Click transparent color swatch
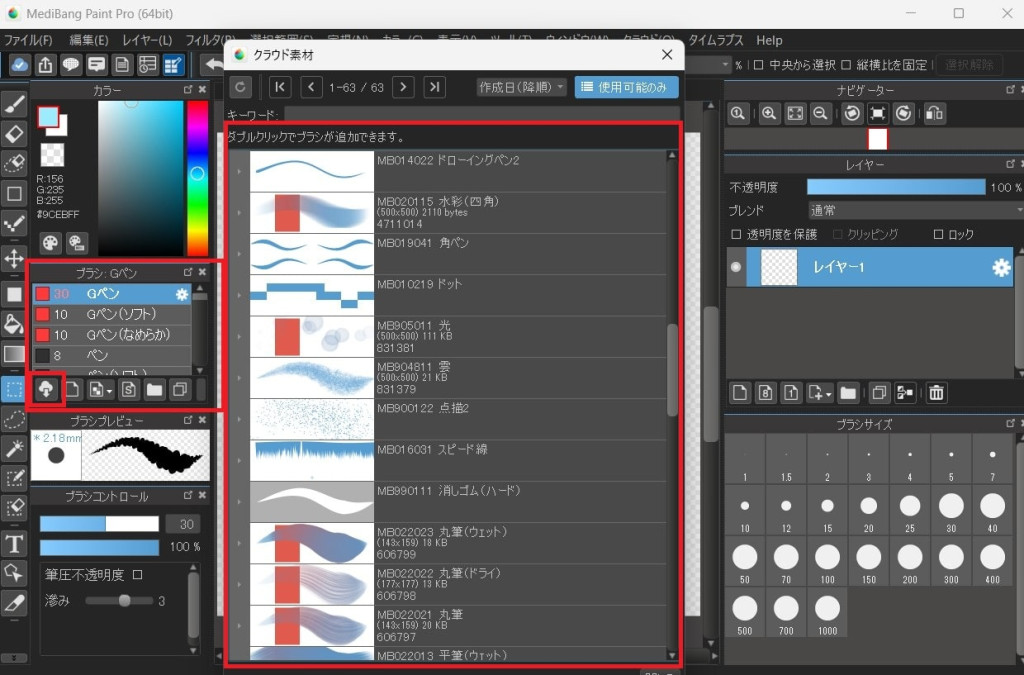Viewport: 1024px width, 675px height. point(52,155)
